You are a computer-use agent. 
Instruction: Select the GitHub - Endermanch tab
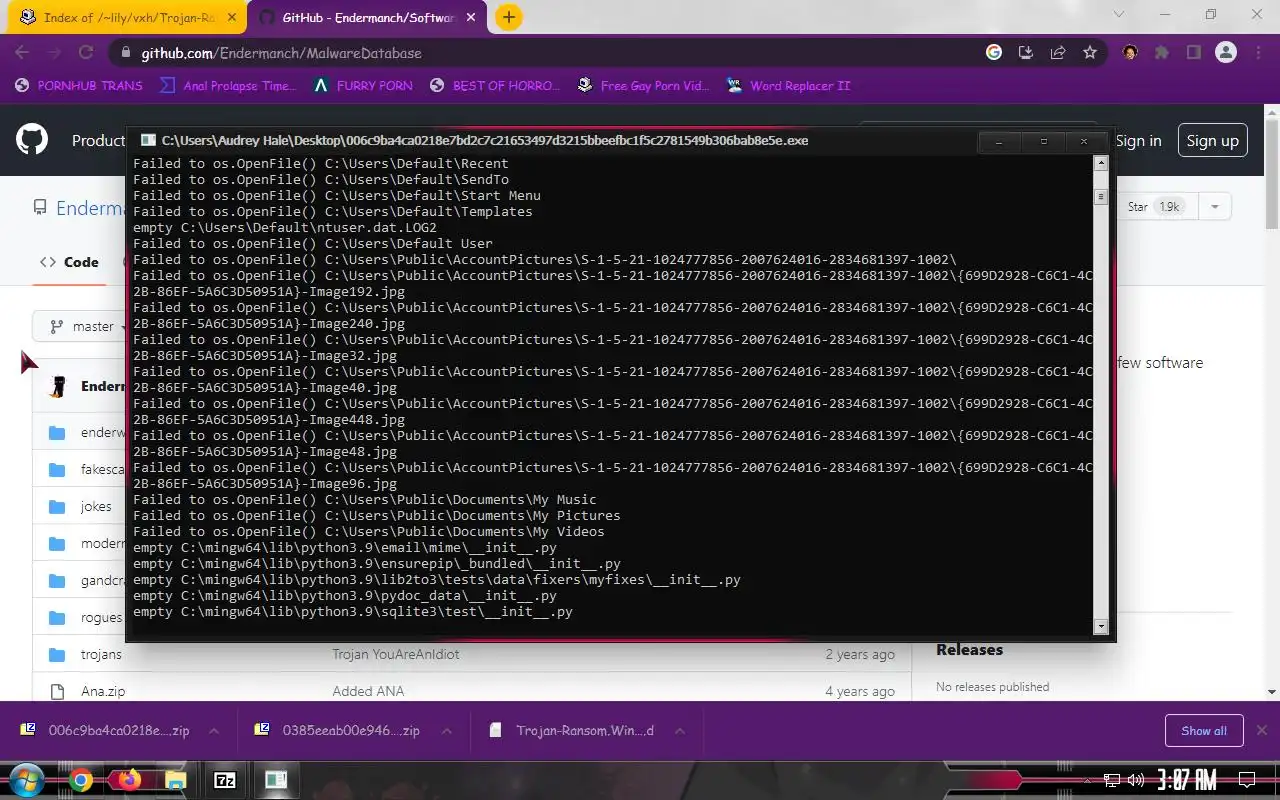tap(366, 17)
